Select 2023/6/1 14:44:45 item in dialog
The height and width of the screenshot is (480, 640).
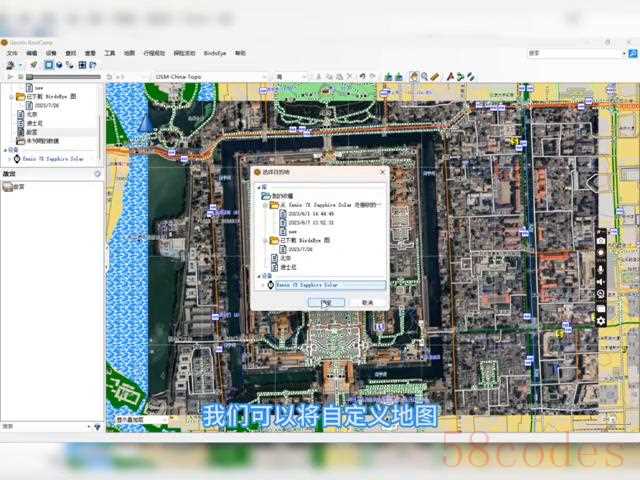click(x=307, y=213)
